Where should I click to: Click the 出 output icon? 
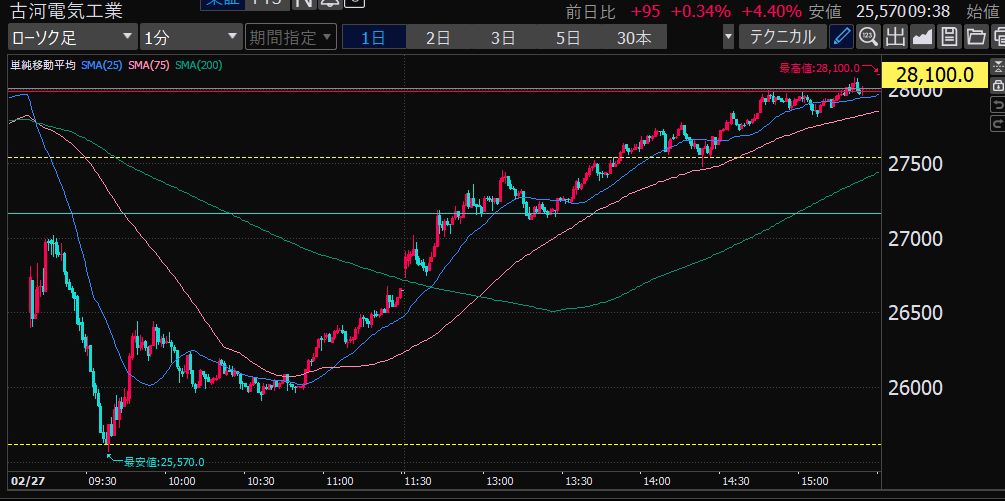click(895, 38)
